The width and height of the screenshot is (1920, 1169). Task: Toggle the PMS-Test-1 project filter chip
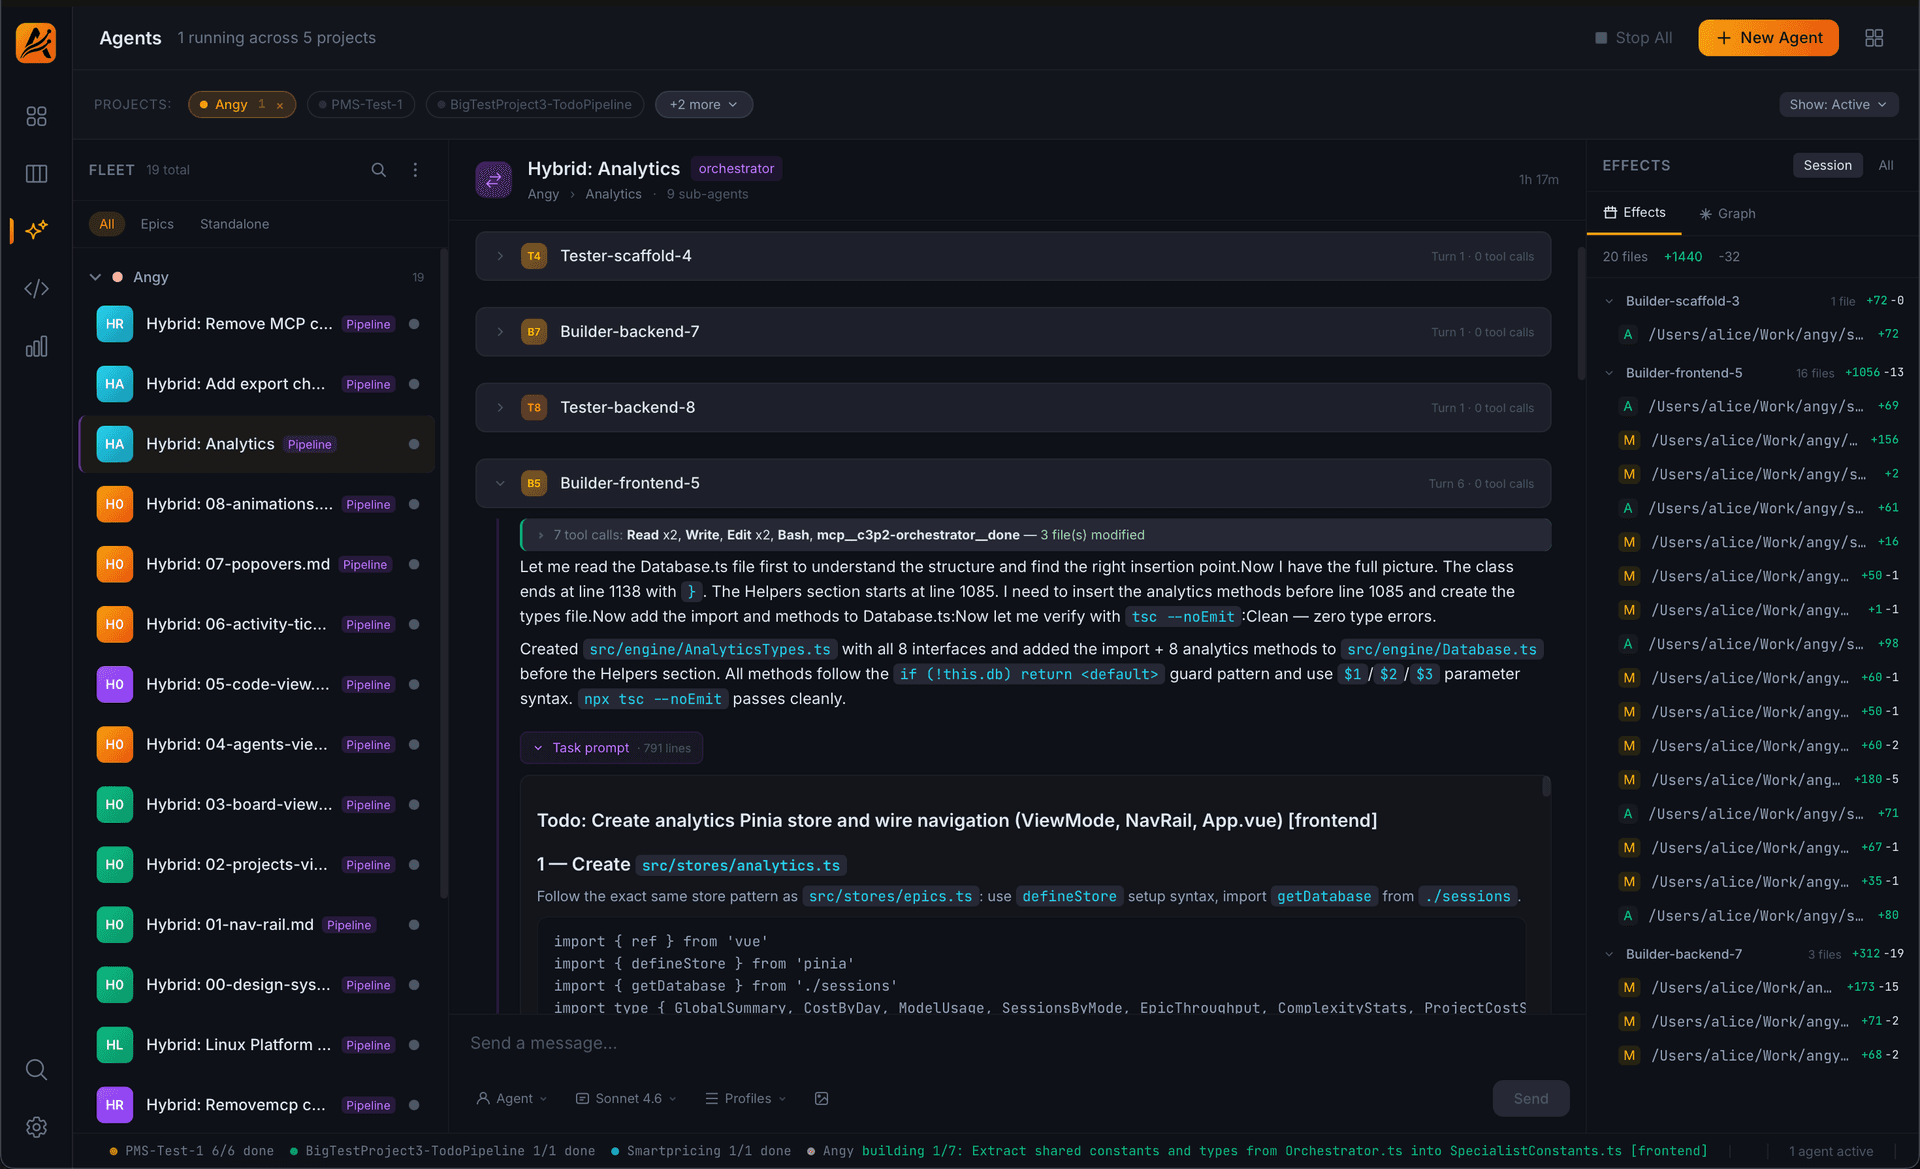(x=361, y=104)
